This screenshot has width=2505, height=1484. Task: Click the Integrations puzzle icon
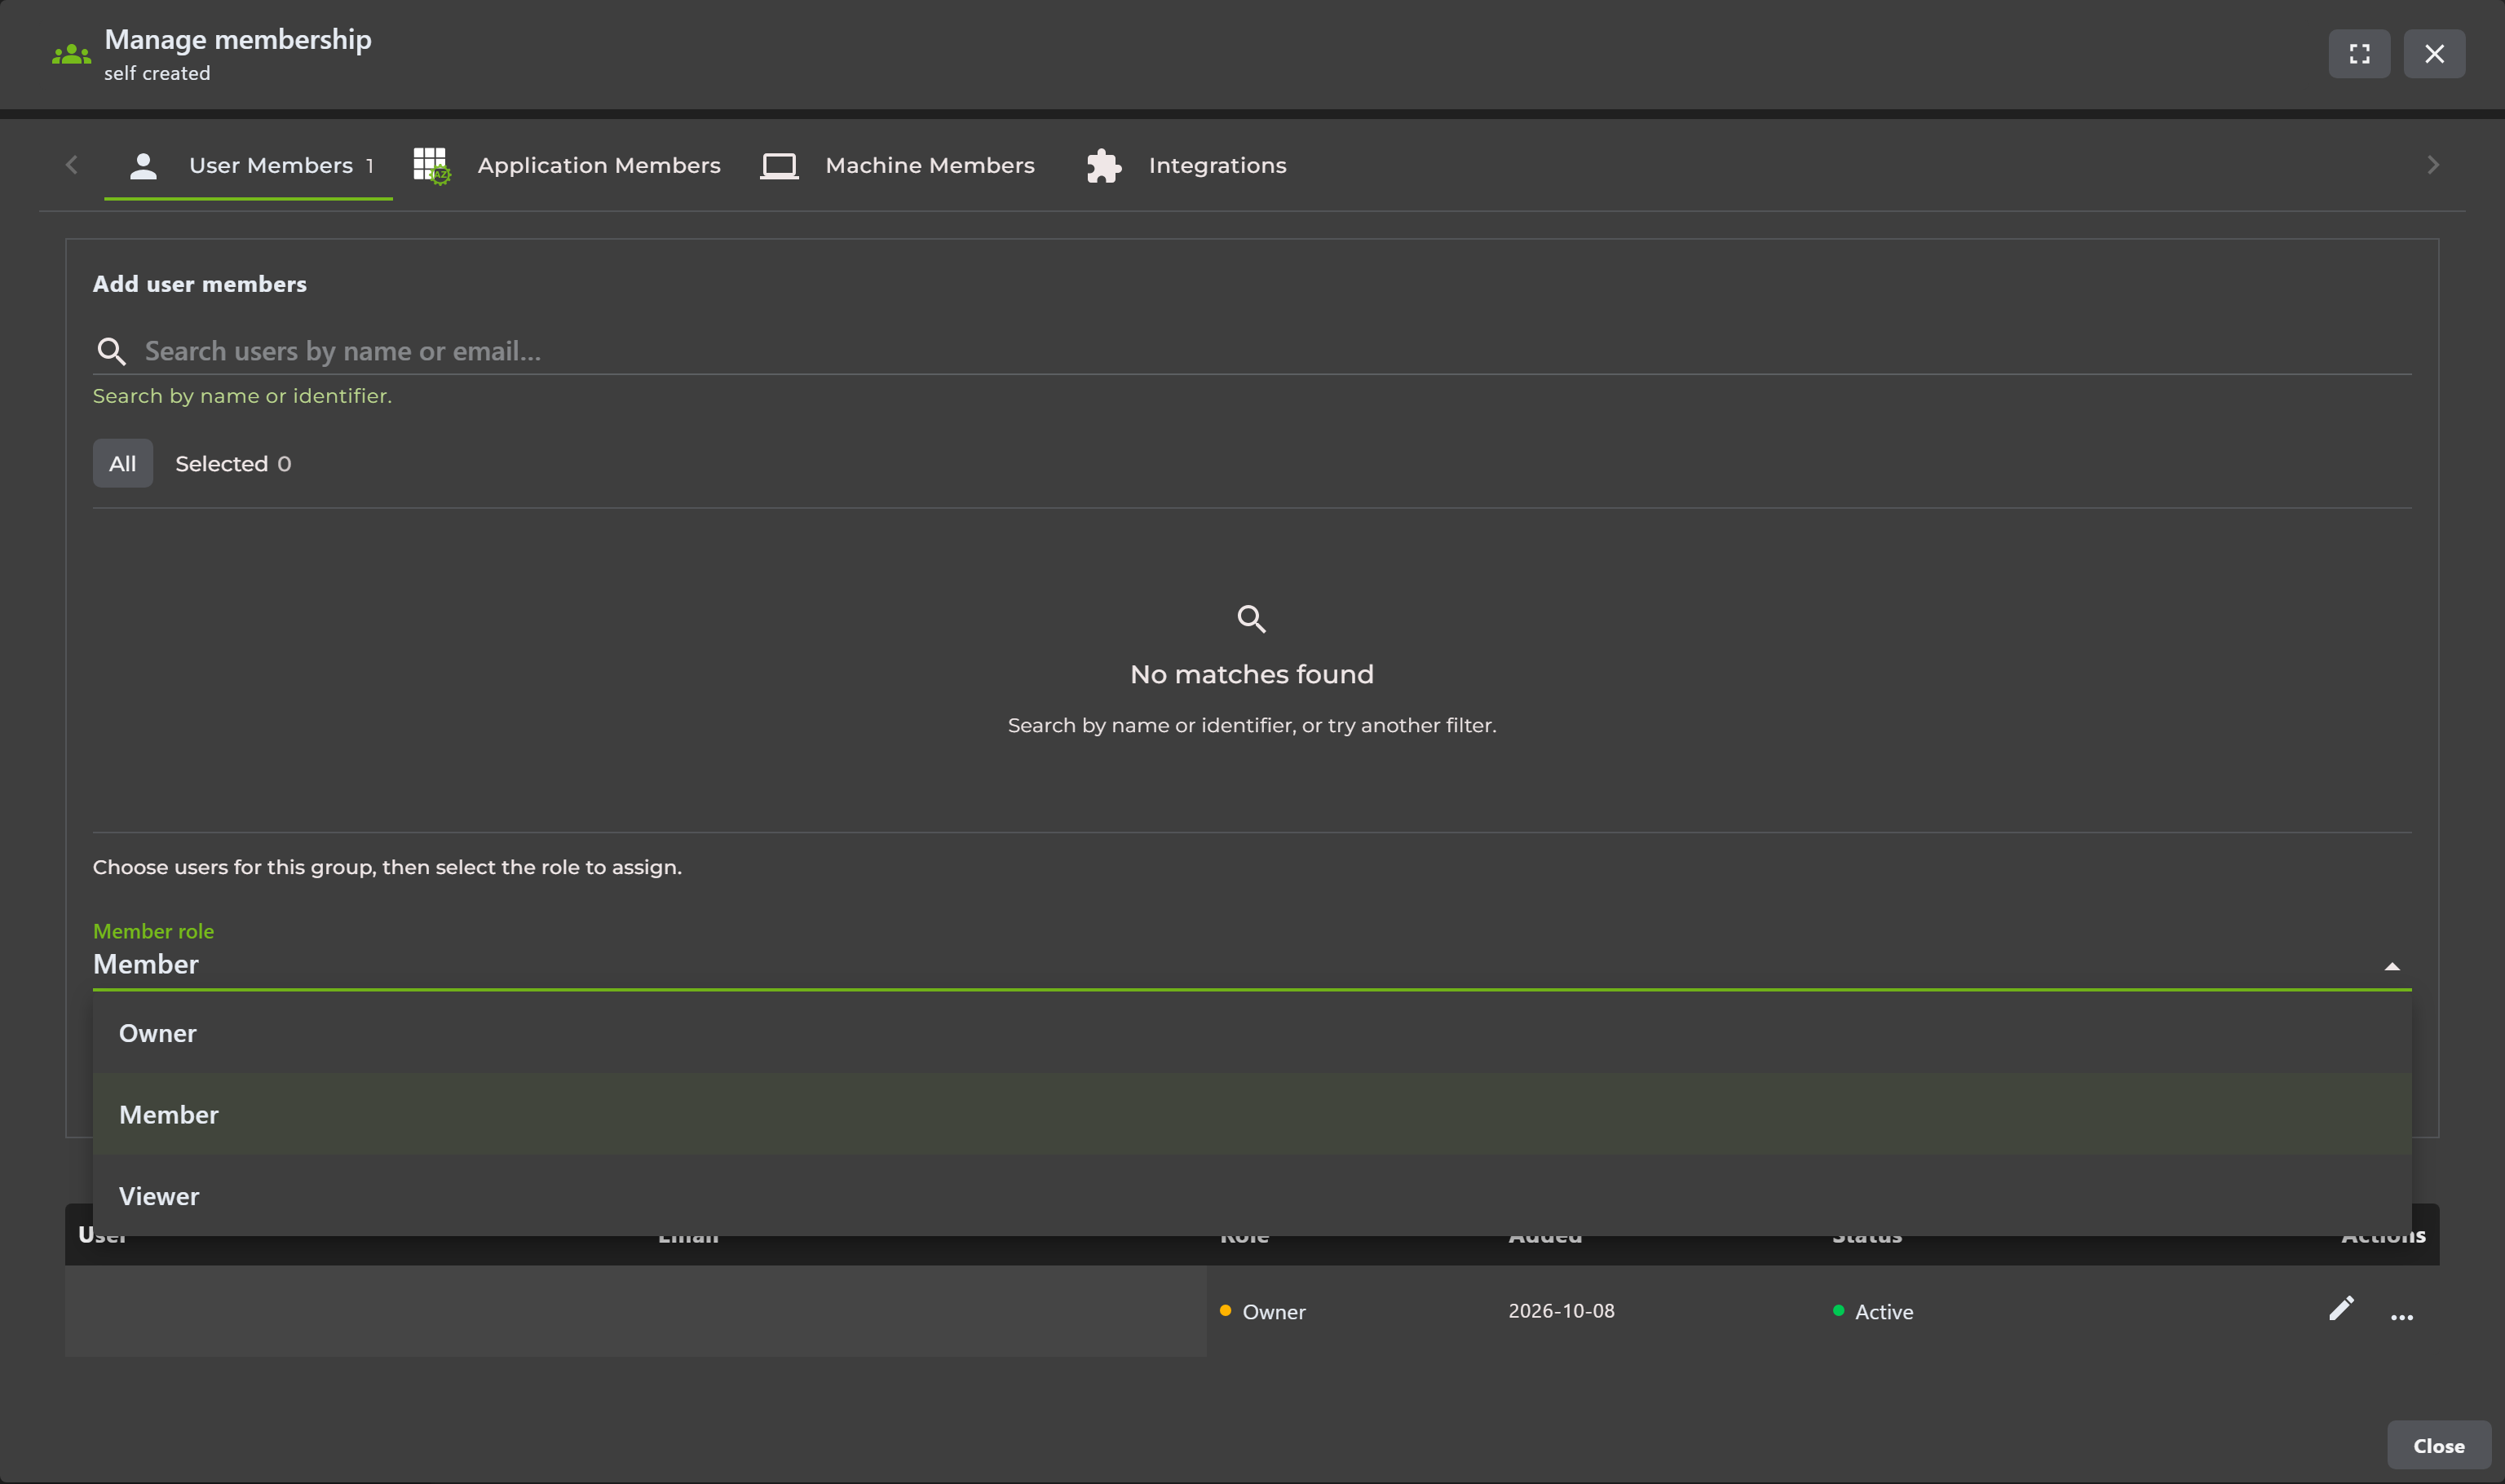(x=1104, y=166)
